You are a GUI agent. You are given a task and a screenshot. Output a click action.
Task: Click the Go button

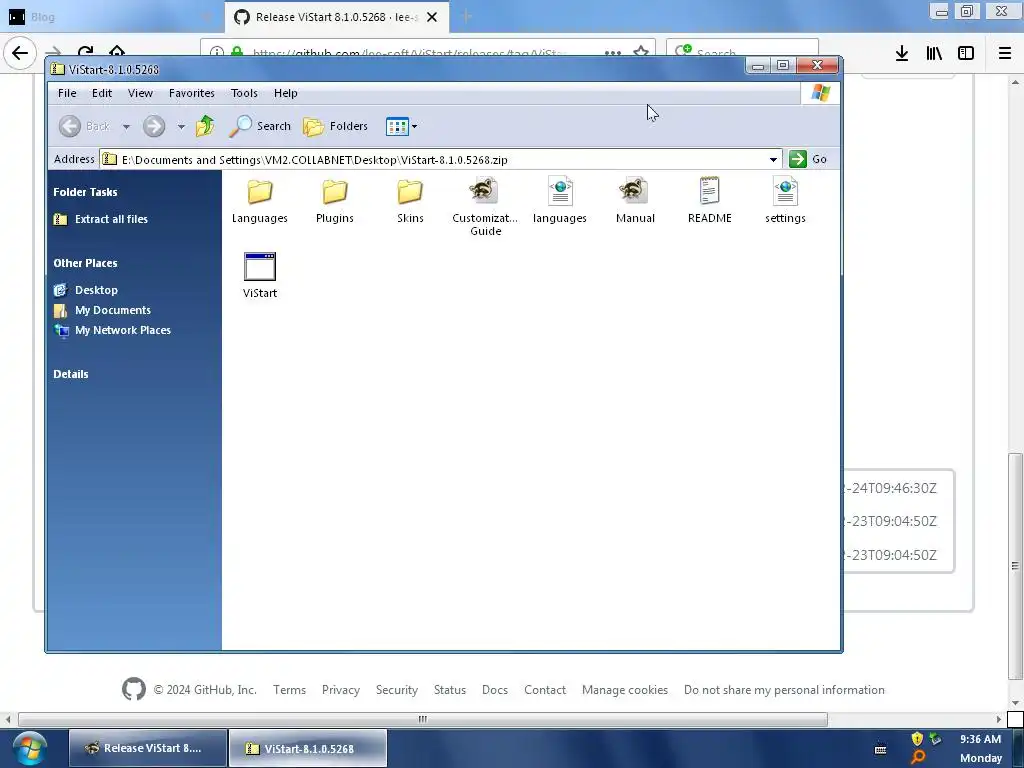point(808,159)
